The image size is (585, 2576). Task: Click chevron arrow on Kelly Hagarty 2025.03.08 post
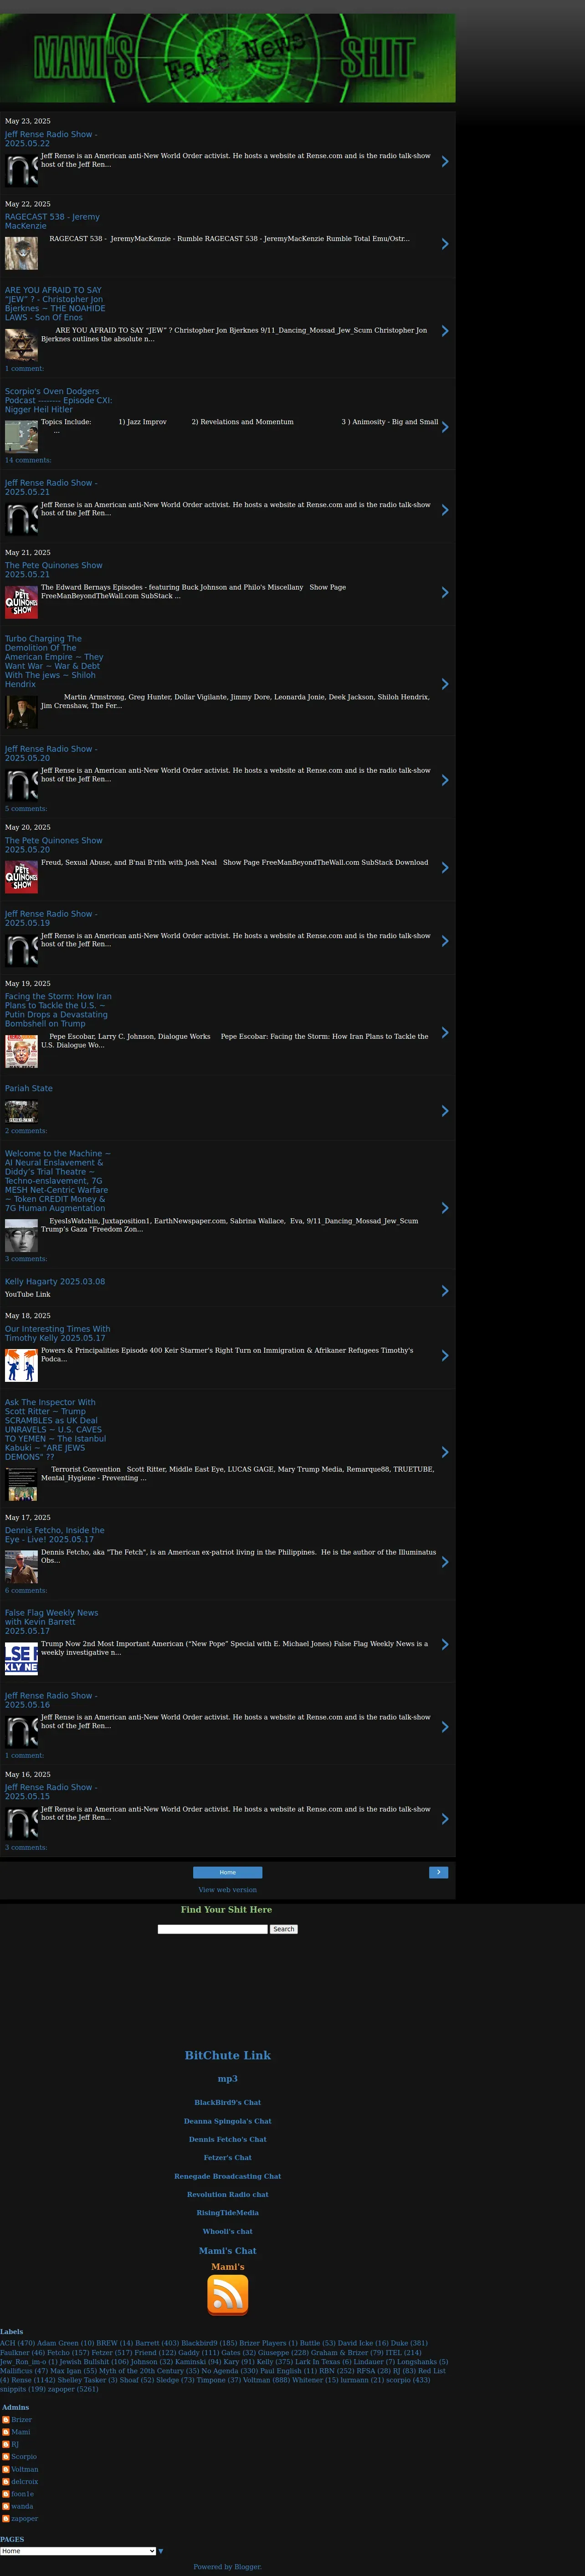445,1291
